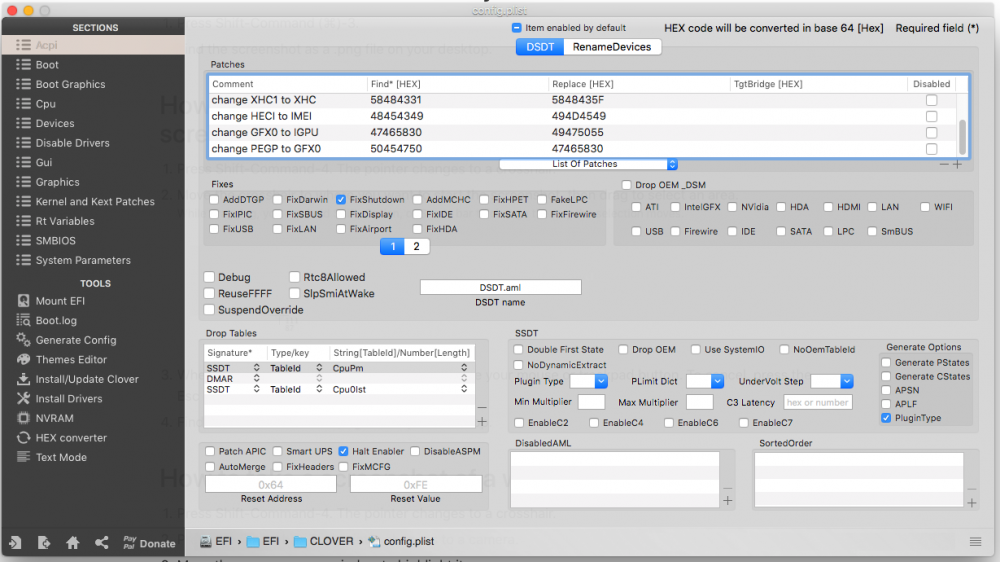Select the Boot Graphics section
The width and height of the screenshot is (1000, 562).
(x=92, y=84)
